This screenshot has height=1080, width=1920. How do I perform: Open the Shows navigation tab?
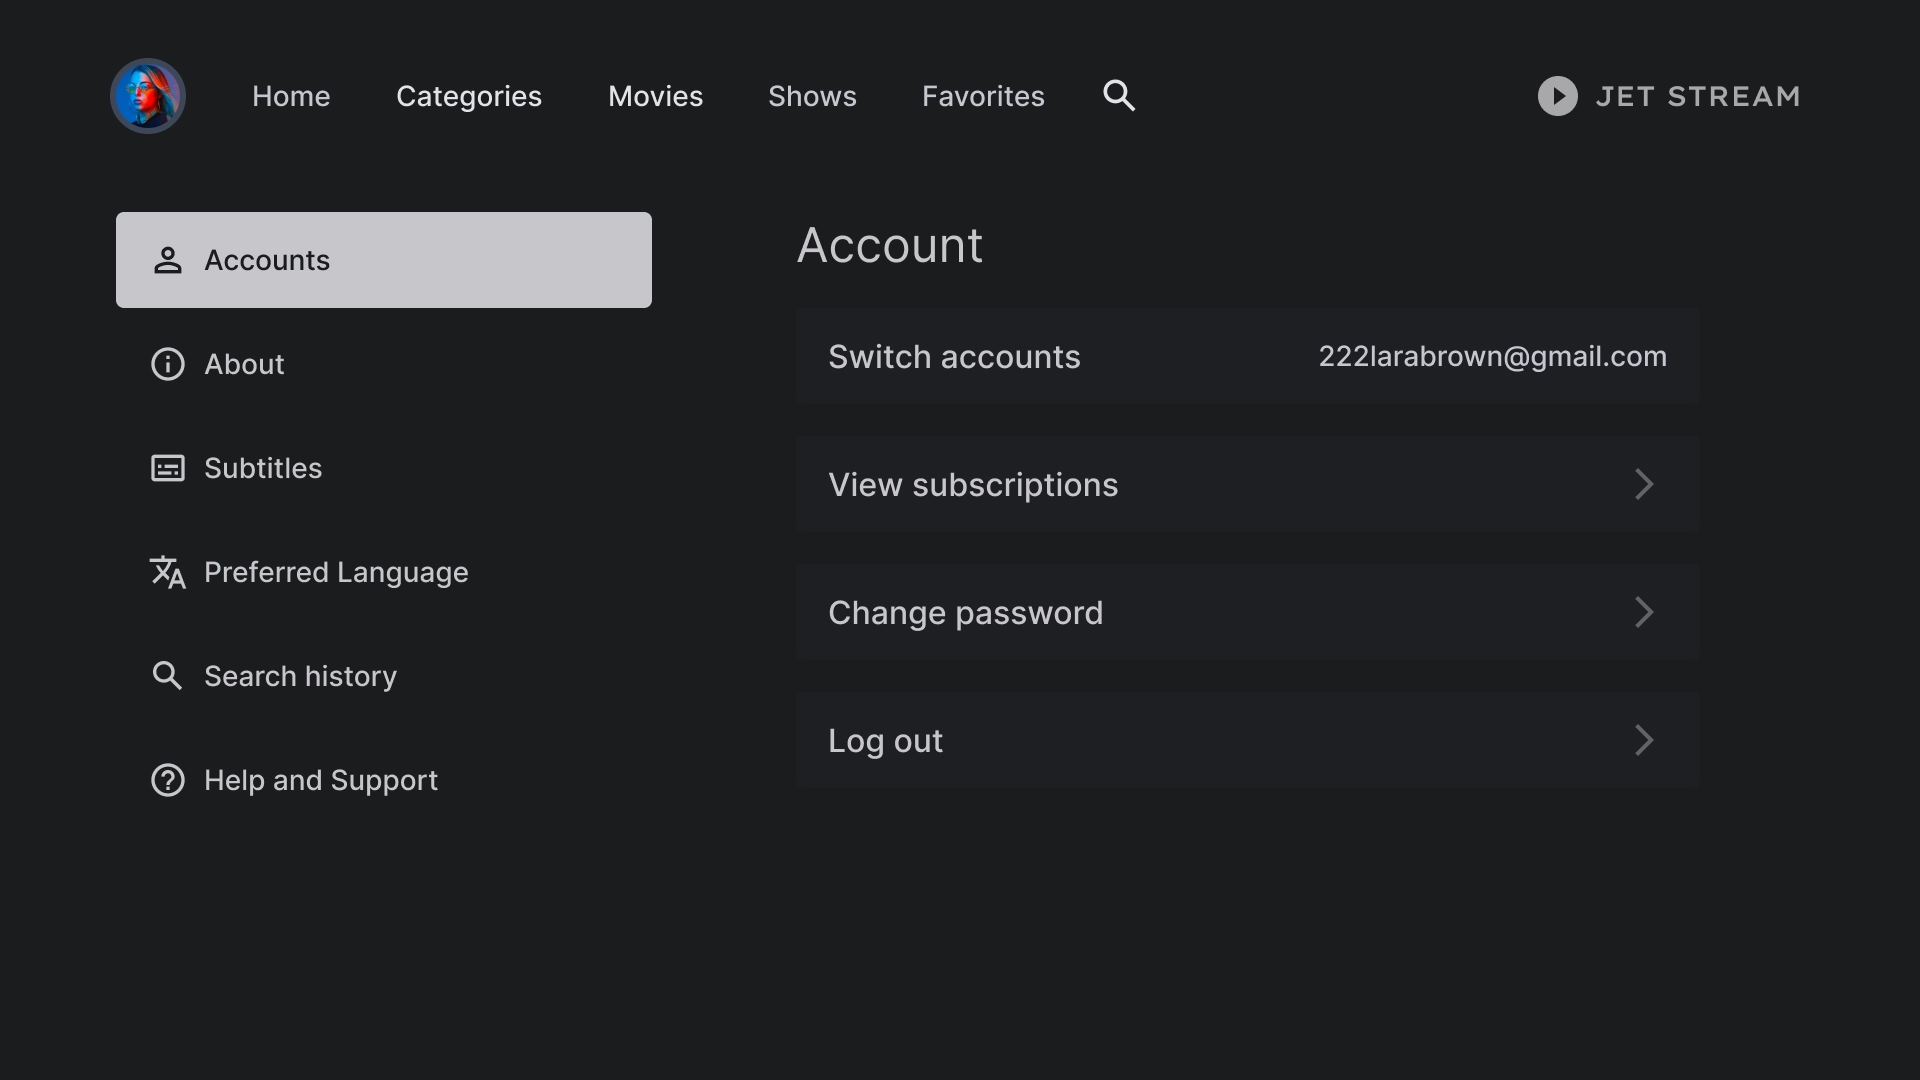(812, 95)
